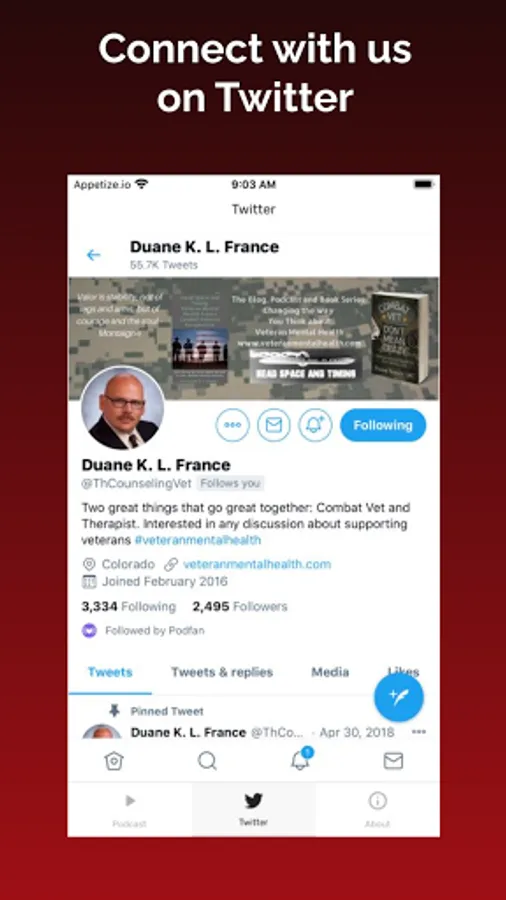Open the About tab
Image resolution: width=506 pixels, height=900 pixels.
[377, 810]
